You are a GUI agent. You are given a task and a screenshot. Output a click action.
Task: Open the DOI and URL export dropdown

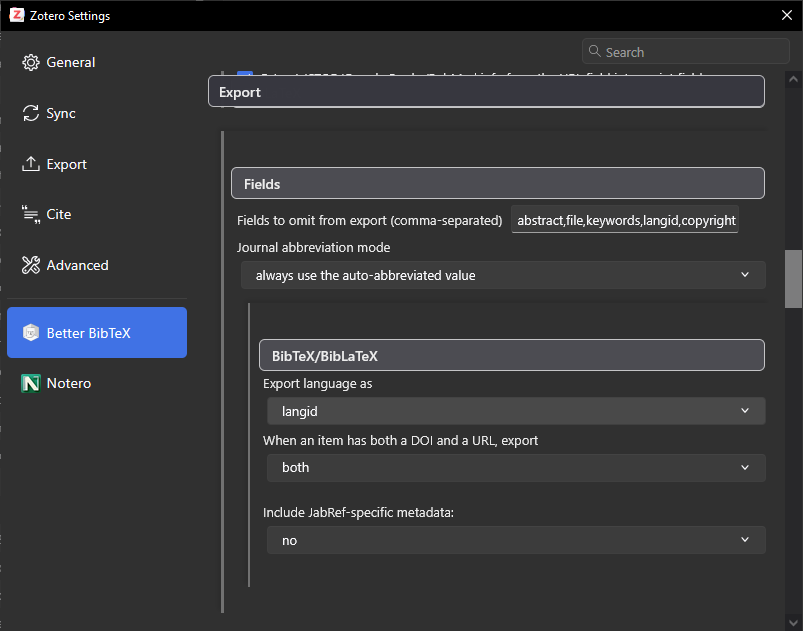(x=516, y=468)
